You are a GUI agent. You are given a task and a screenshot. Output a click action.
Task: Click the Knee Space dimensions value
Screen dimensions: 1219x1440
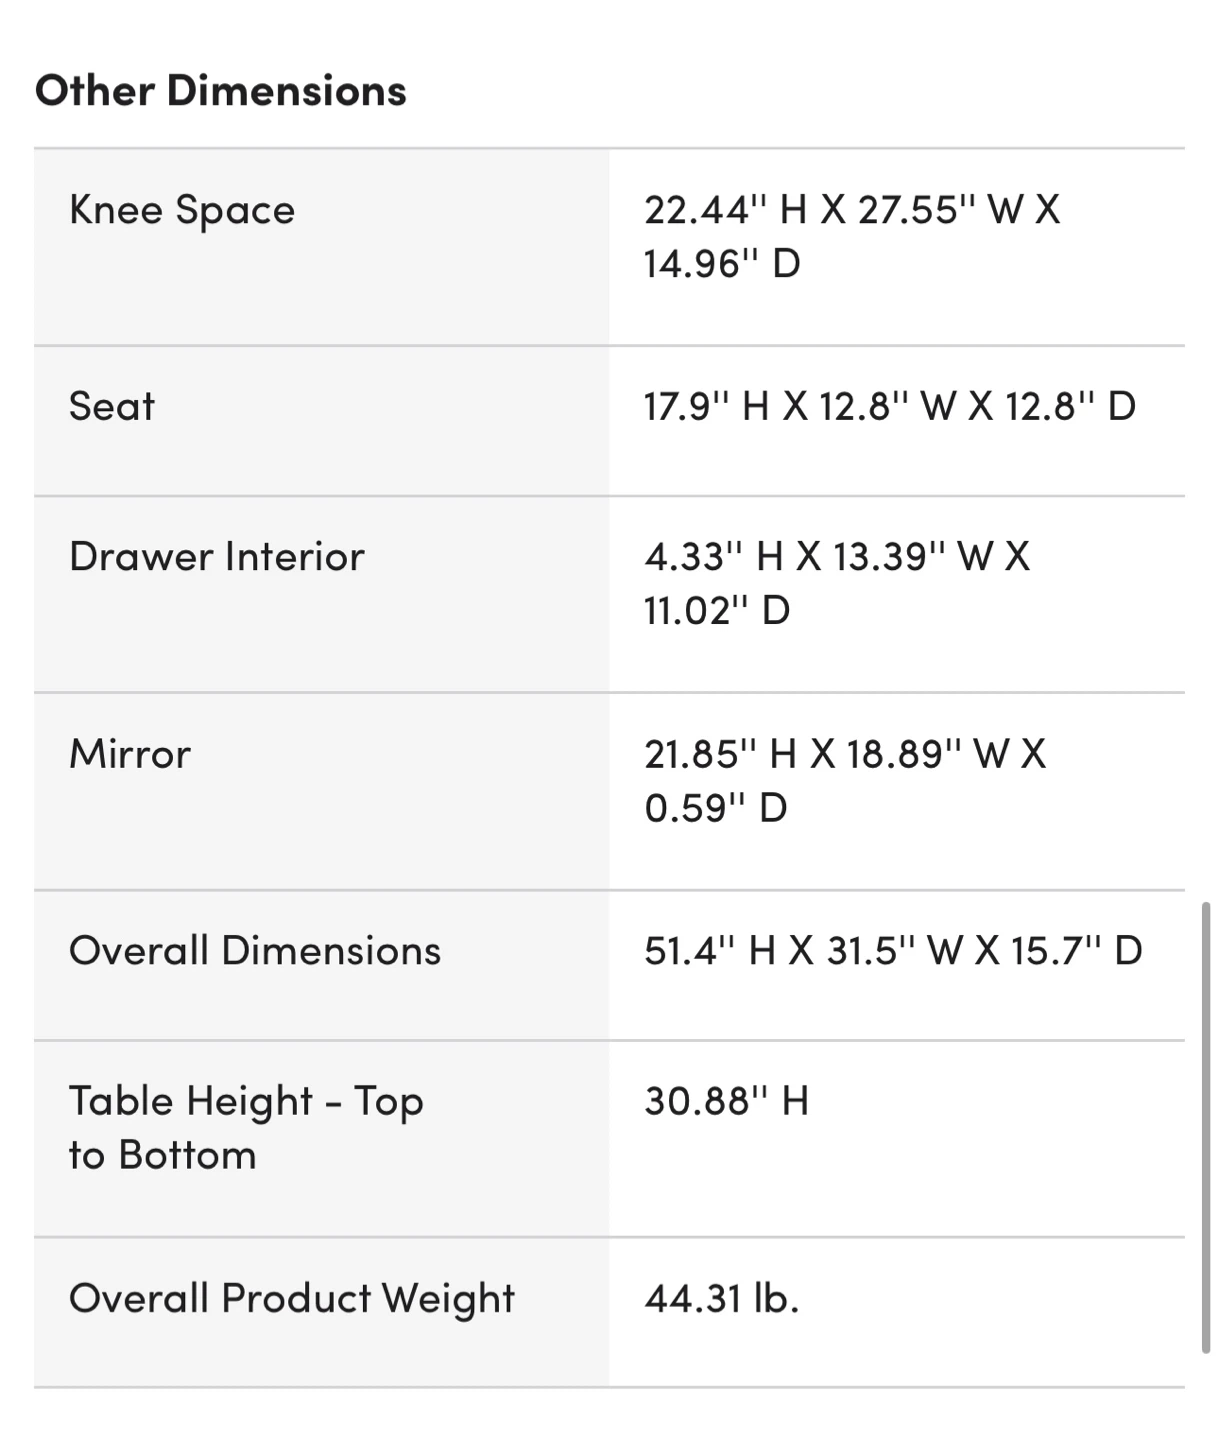tap(852, 236)
